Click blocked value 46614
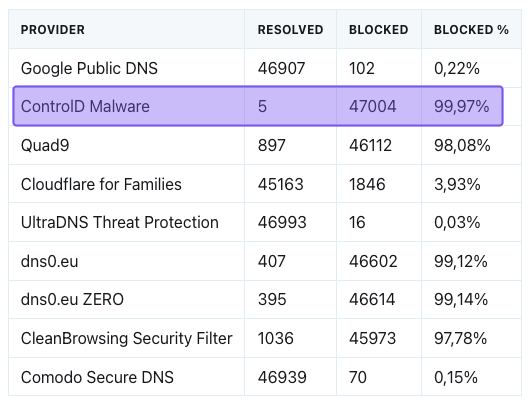The height and width of the screenshot is (405, 531). [372, 299]
